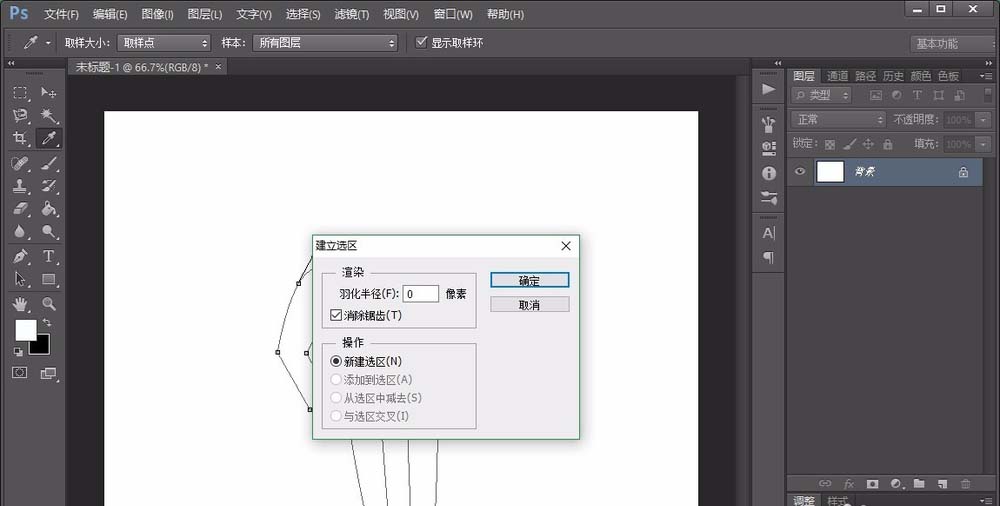The width and height of the screenshot is (1000, 506).
Task: Select the Brush tool
Action: coord(49,163)
